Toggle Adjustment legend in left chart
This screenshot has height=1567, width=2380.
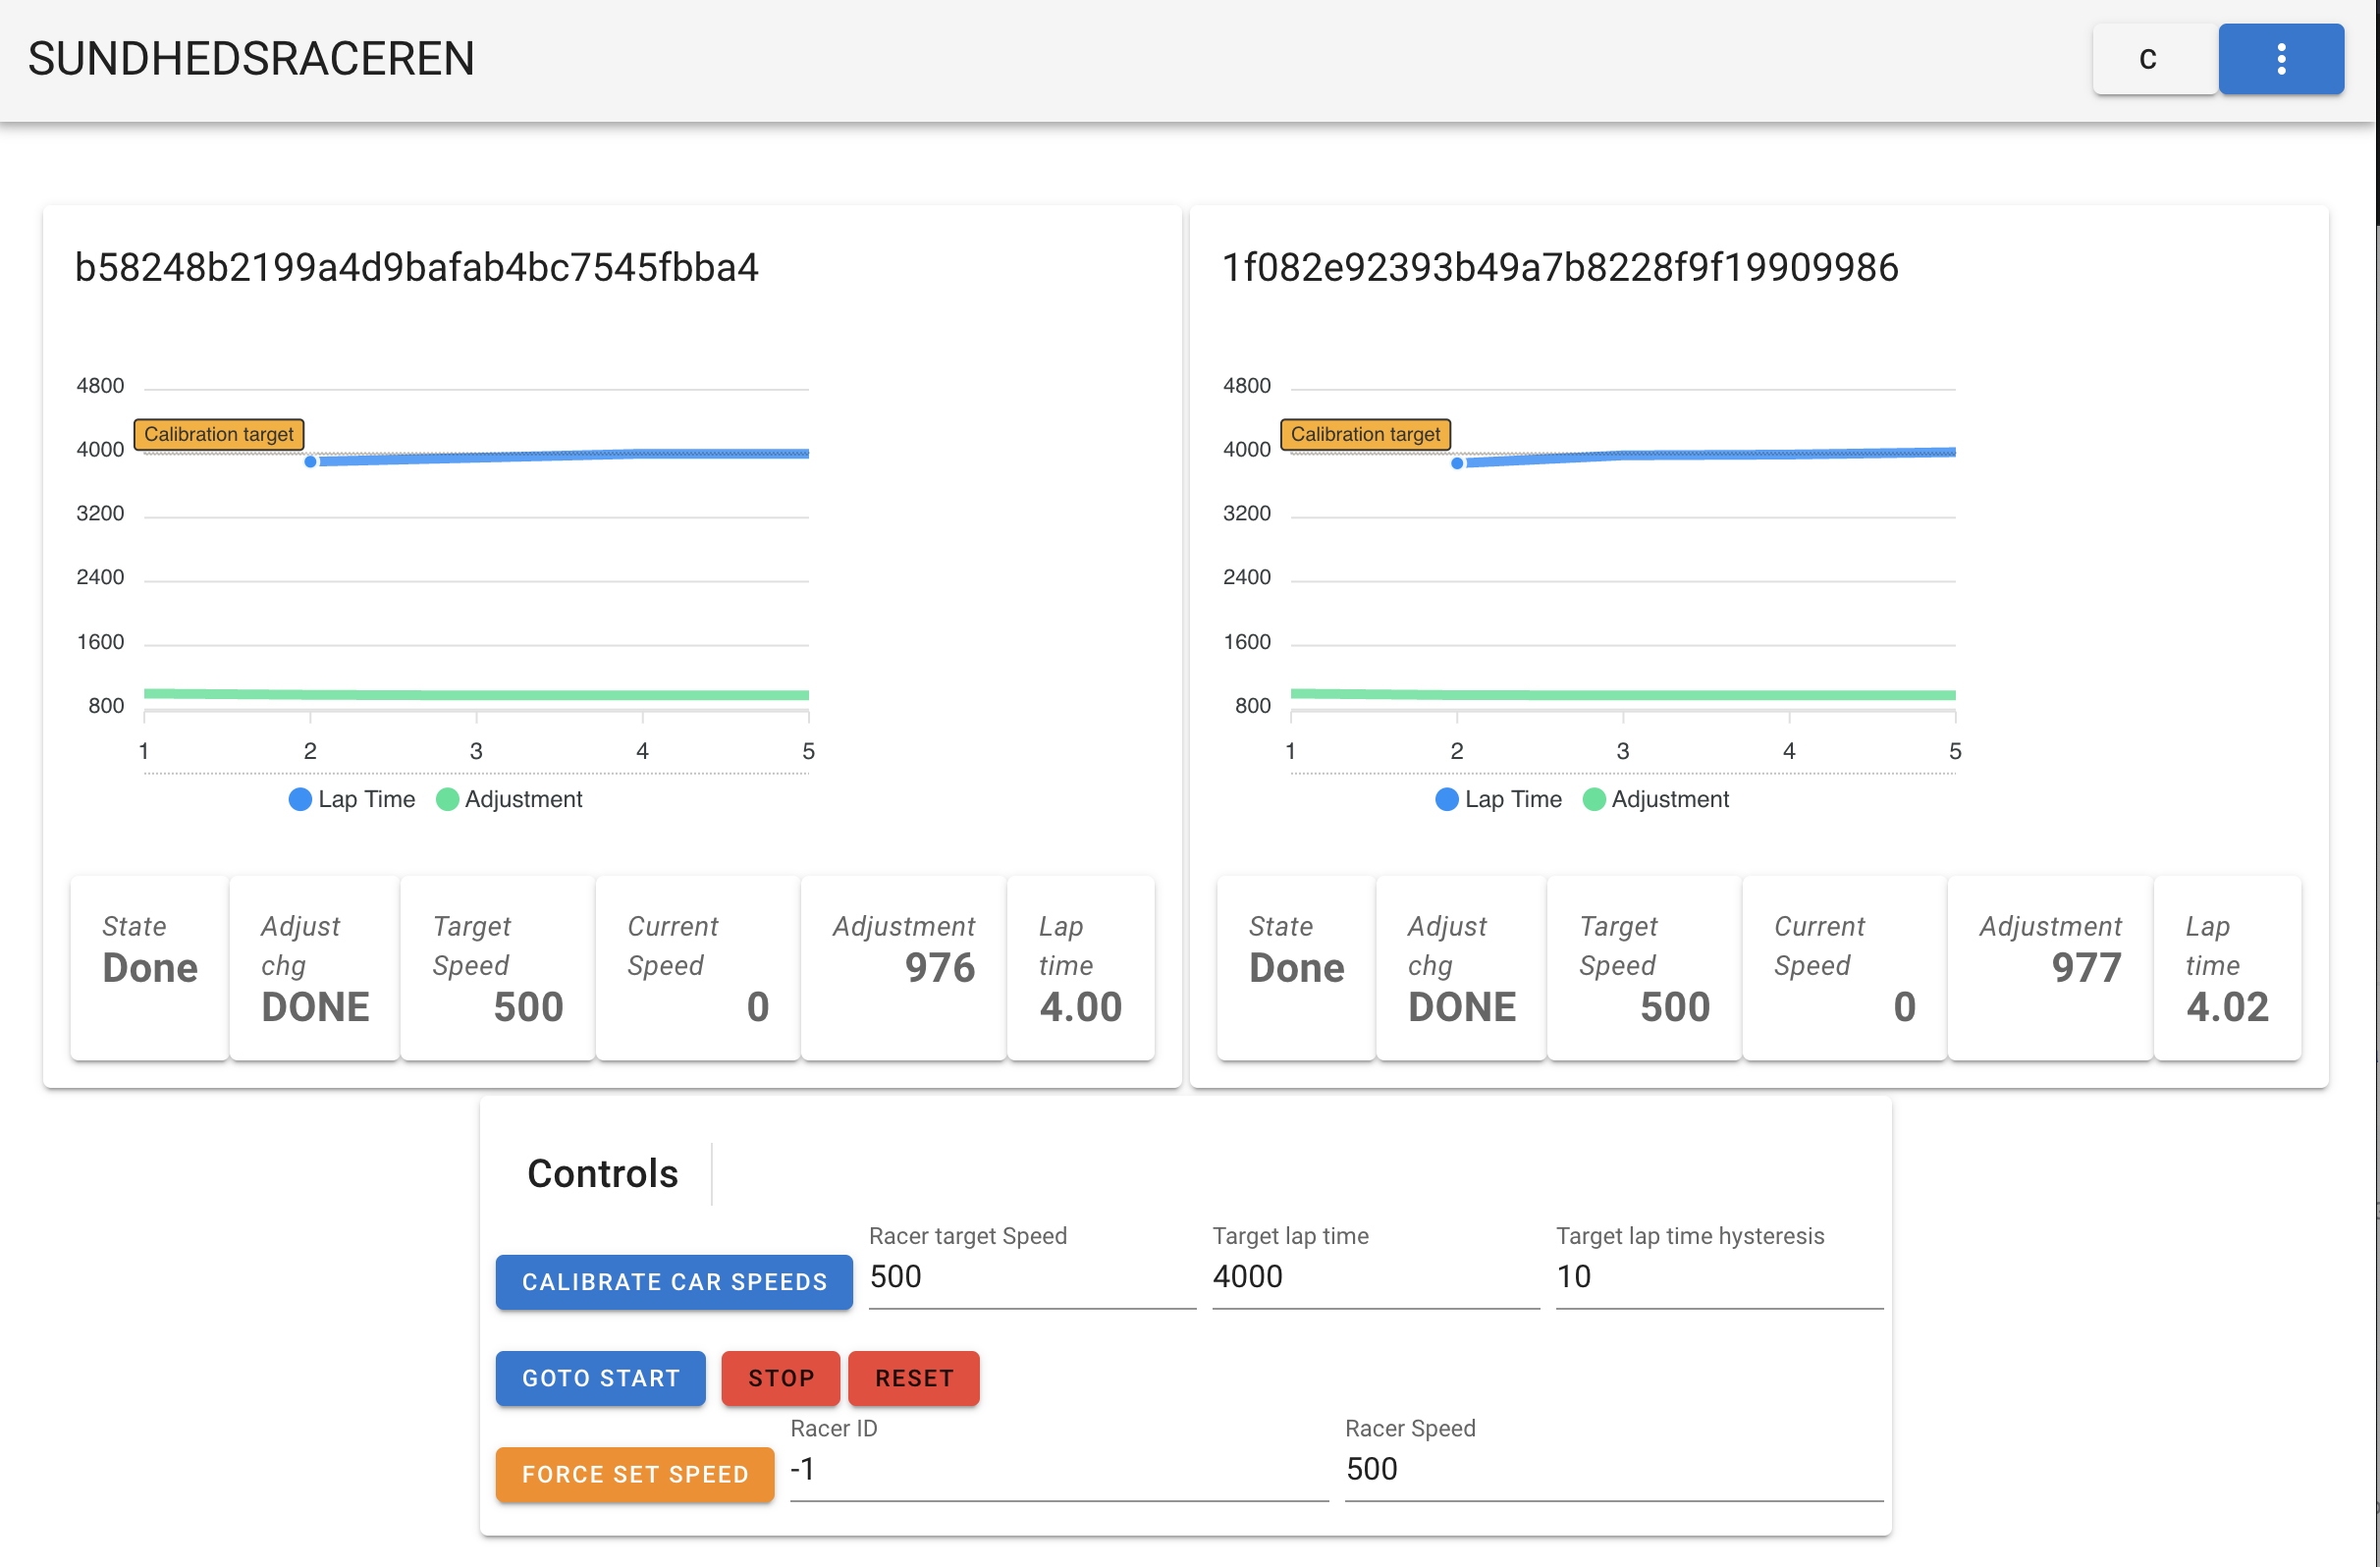510,799
